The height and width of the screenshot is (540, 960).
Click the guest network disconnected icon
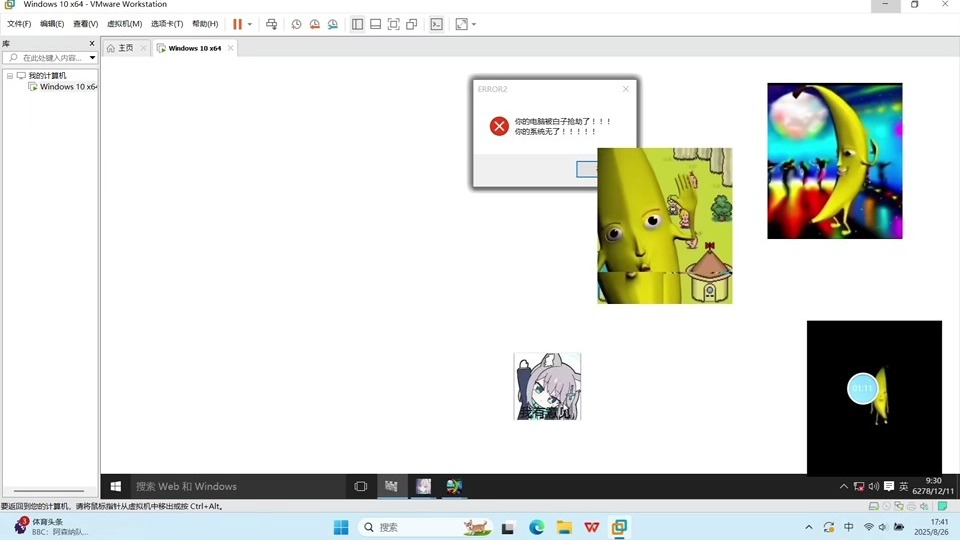click(859, 486)
